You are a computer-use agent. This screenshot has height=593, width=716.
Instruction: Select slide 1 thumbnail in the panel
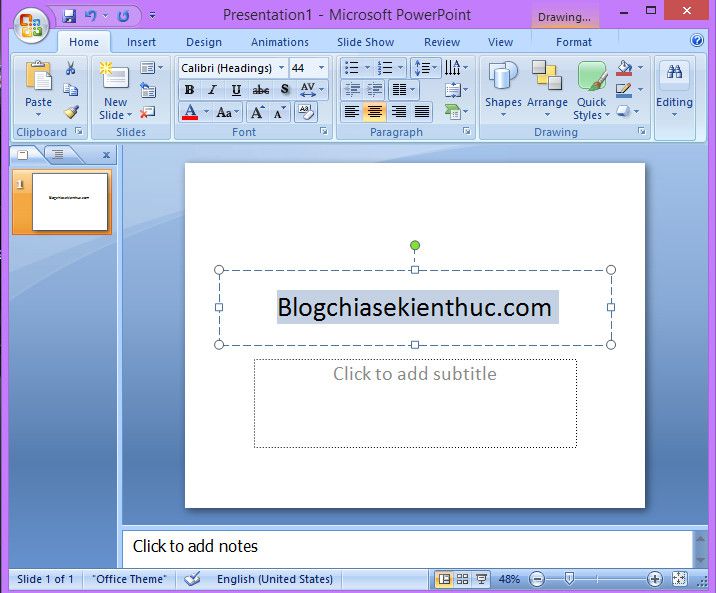click(x=69, y=202)
